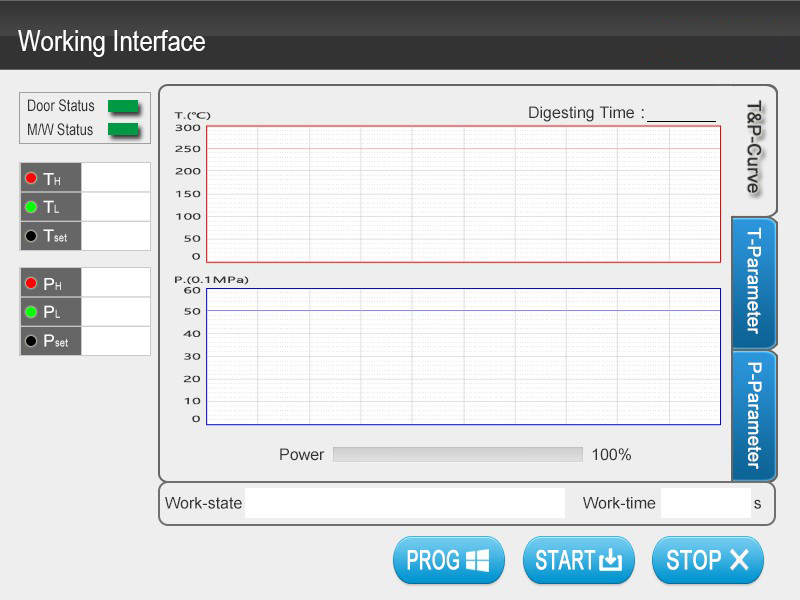Click the Working Interface title

click(112, 41)
